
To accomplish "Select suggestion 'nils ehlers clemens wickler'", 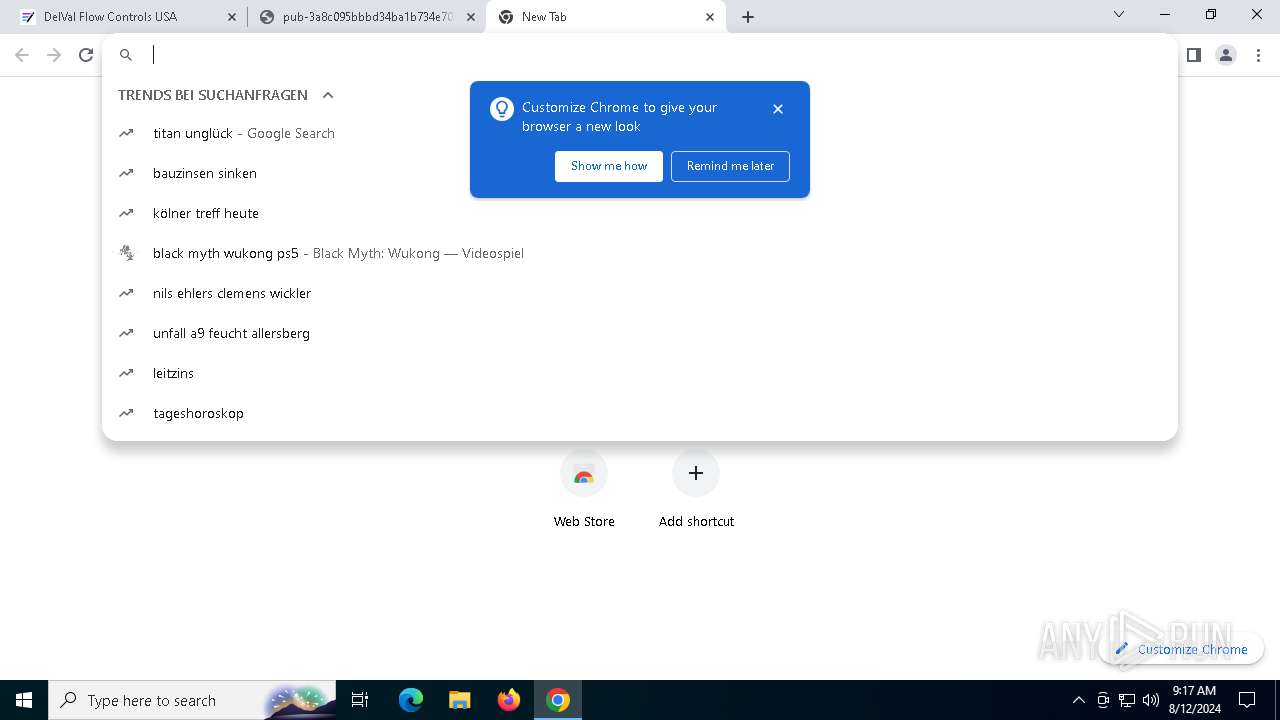I will click(x=640, y=293).
